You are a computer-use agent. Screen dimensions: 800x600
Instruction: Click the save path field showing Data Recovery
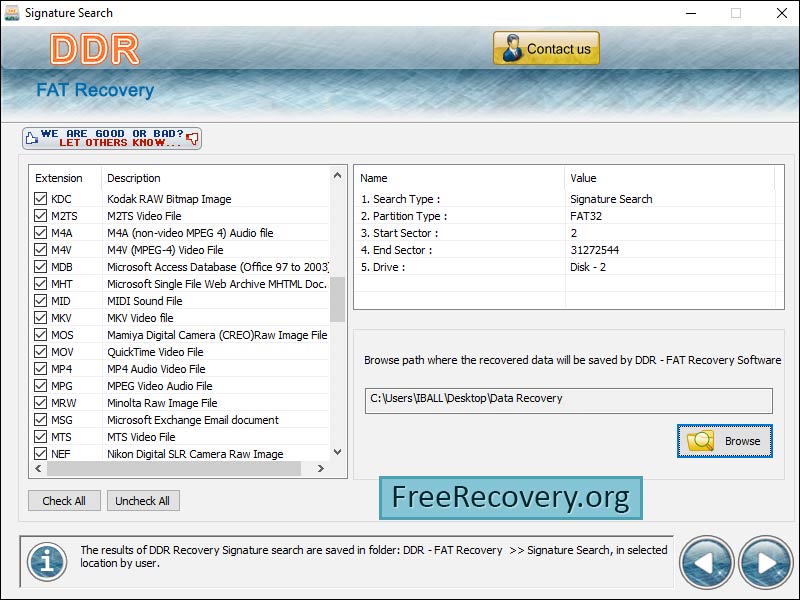(568, 400)
